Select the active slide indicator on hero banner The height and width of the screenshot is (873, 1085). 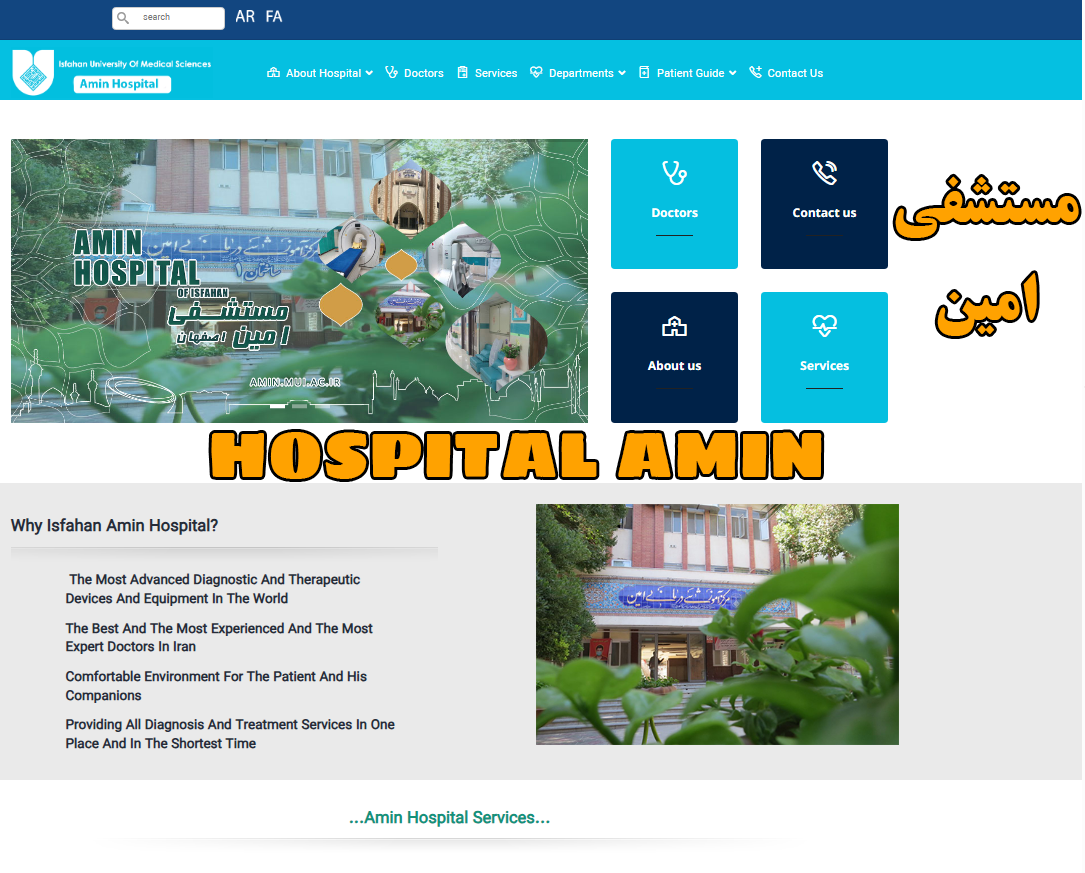277,406
